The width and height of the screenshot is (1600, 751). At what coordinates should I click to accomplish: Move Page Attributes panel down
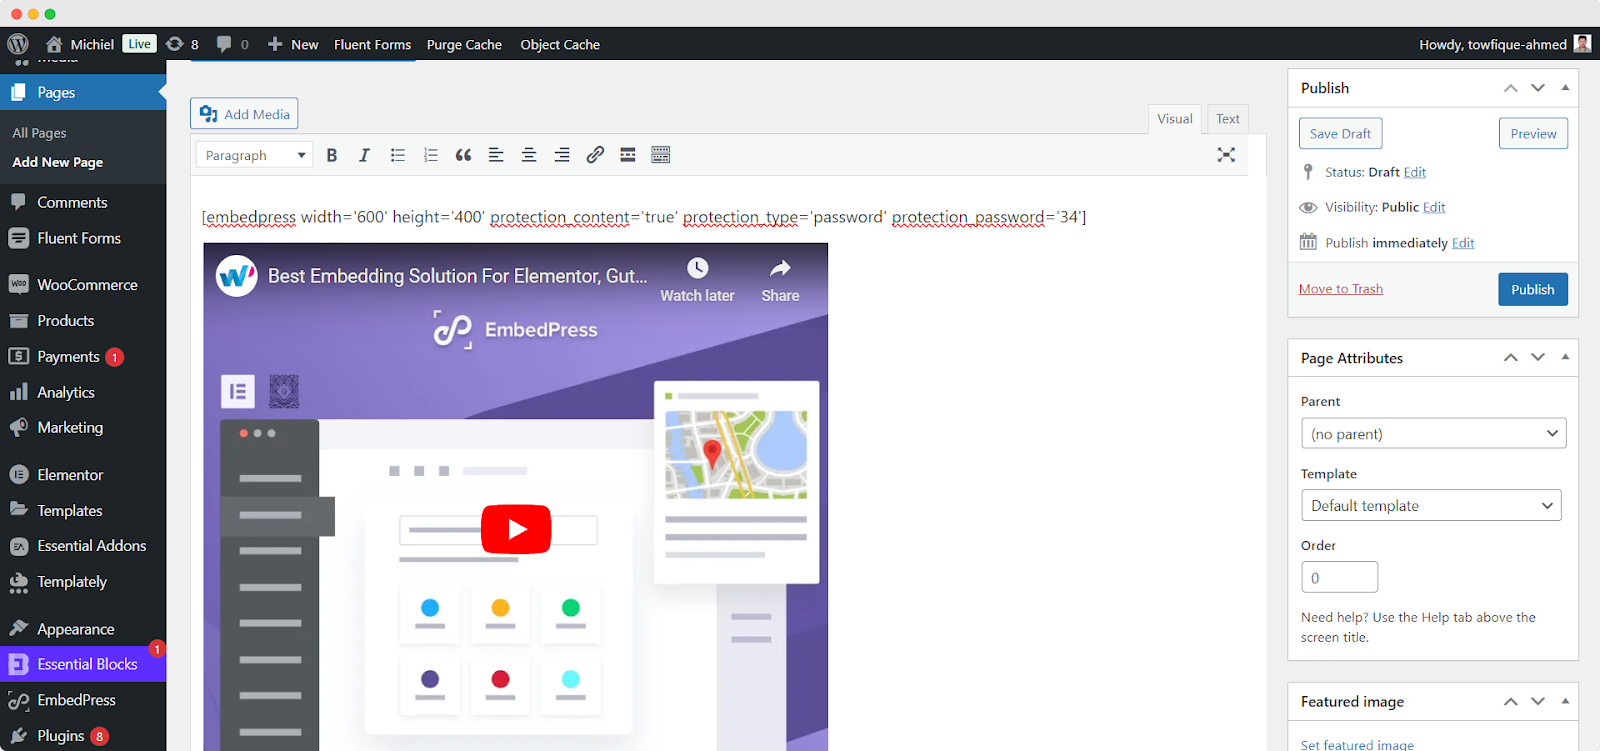pyautogui.click(x=1538, y=357)
